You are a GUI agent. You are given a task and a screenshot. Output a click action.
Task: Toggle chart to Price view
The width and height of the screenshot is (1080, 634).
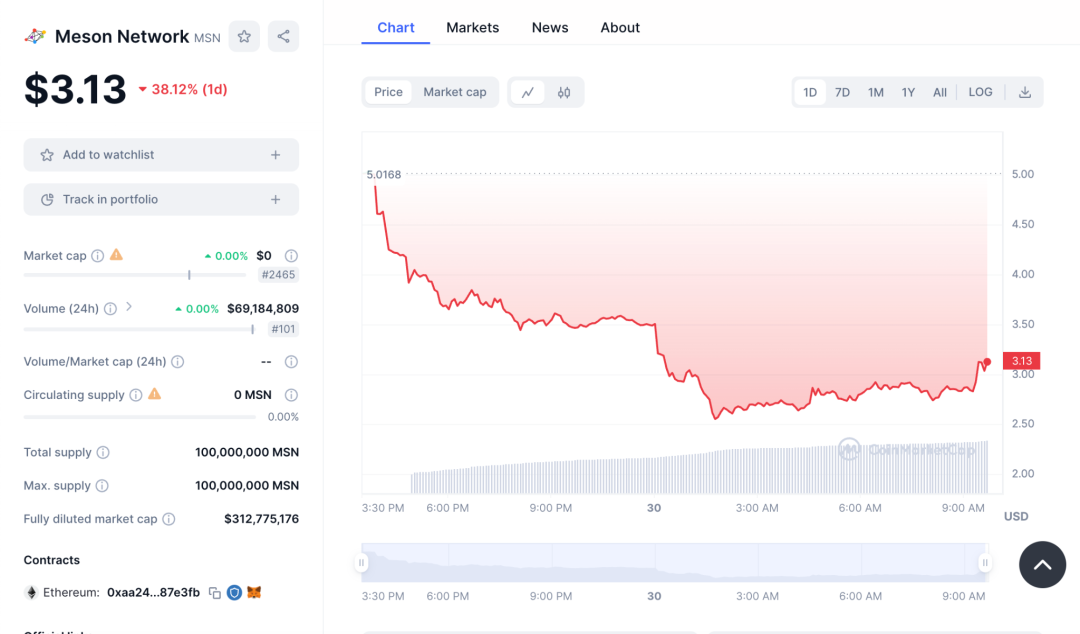click(388, 92)
